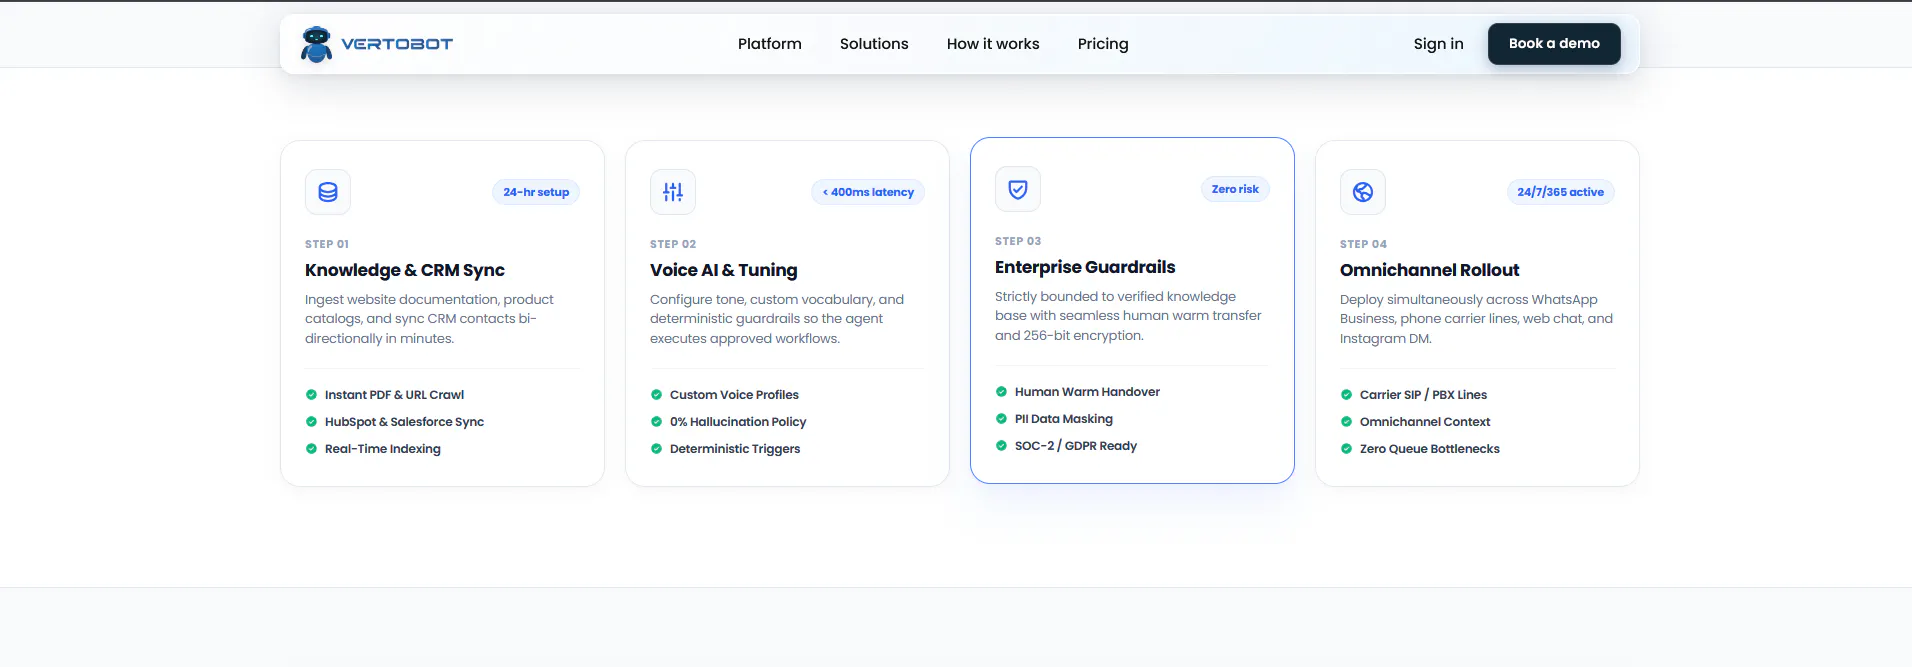Click the globe icon on Omnichannel Rollout card
Image resolution: width=1912 pixels, height=667 pixels.
point(1363,192)
